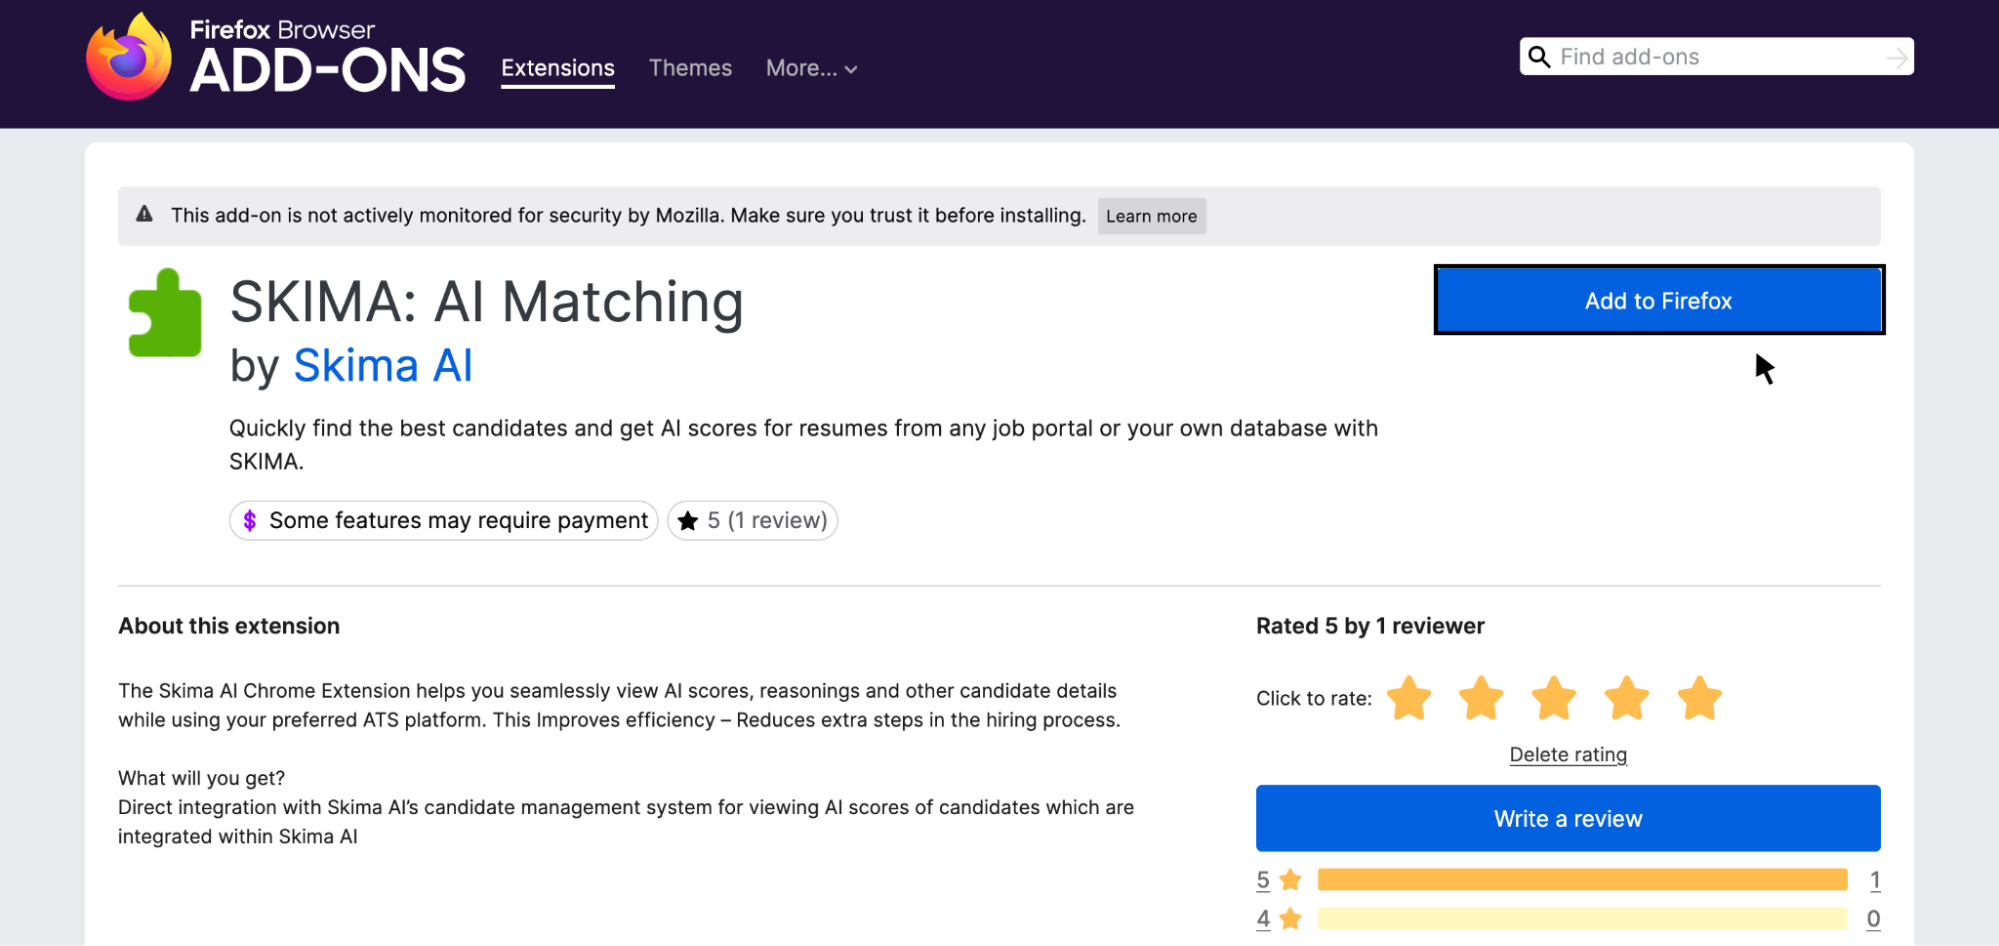1999x946 pixels.
Task: Focus the Find add-ons search field
Action: coord(1715,57)
